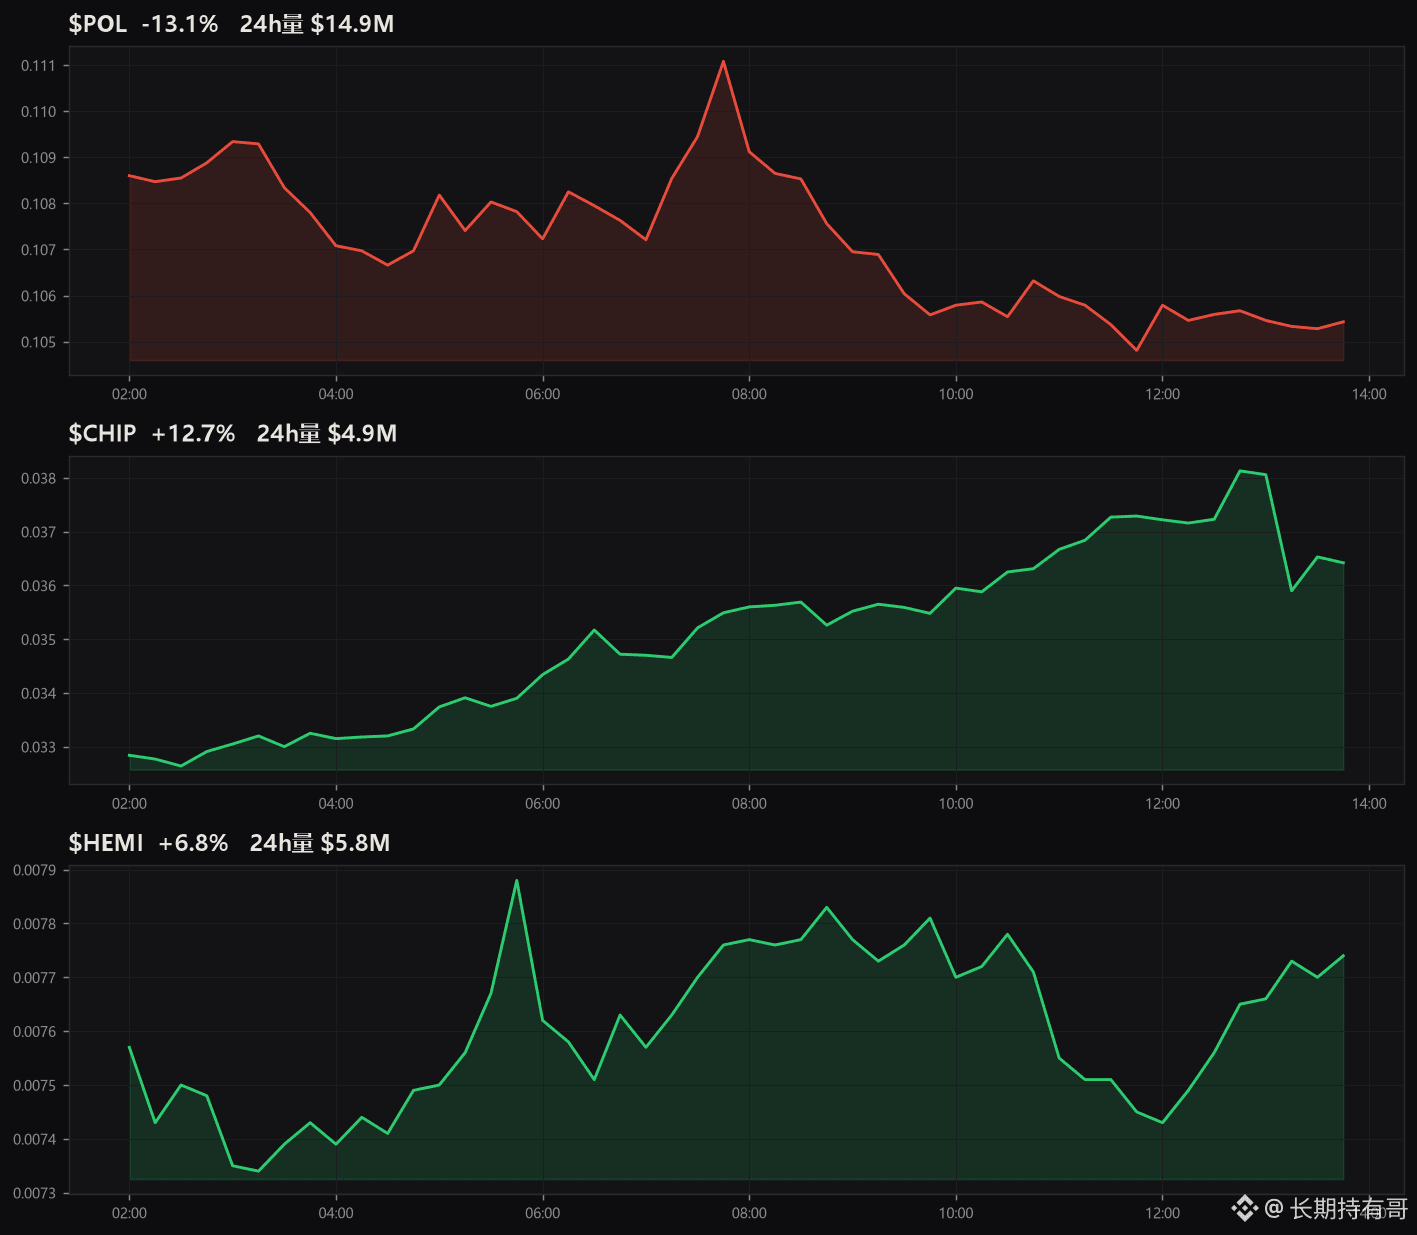
Task: Click the 0.108 price axis label
Action: point(38,204)
